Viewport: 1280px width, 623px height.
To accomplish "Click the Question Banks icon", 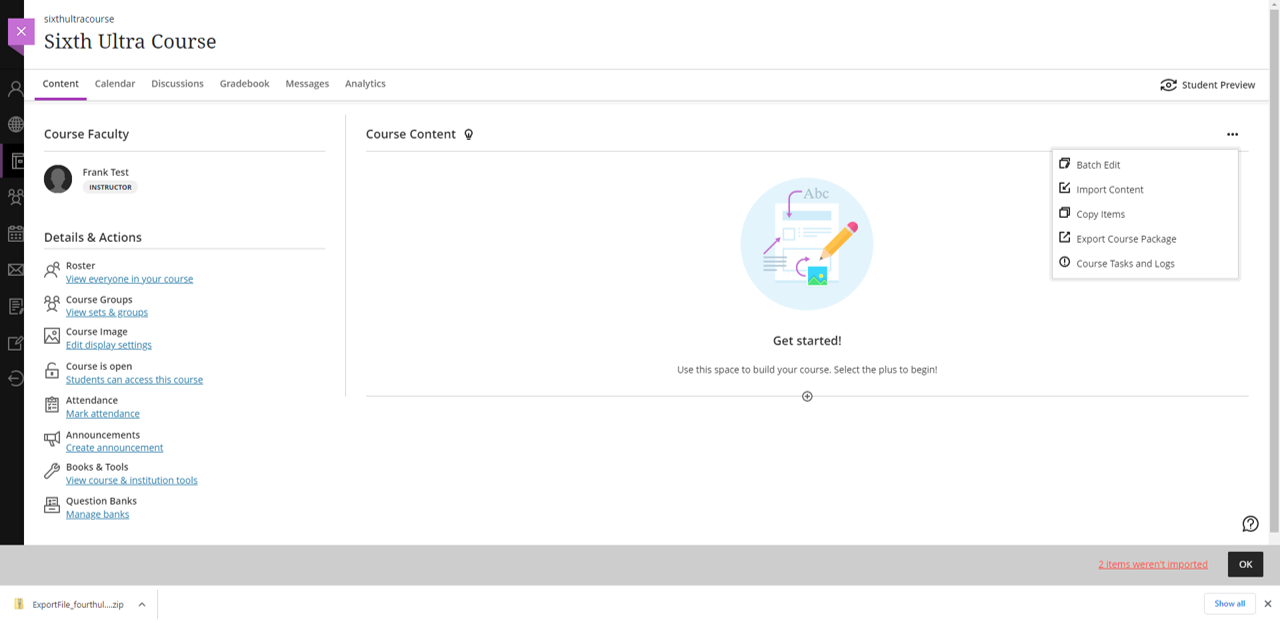I will click(x=52, y=505).
